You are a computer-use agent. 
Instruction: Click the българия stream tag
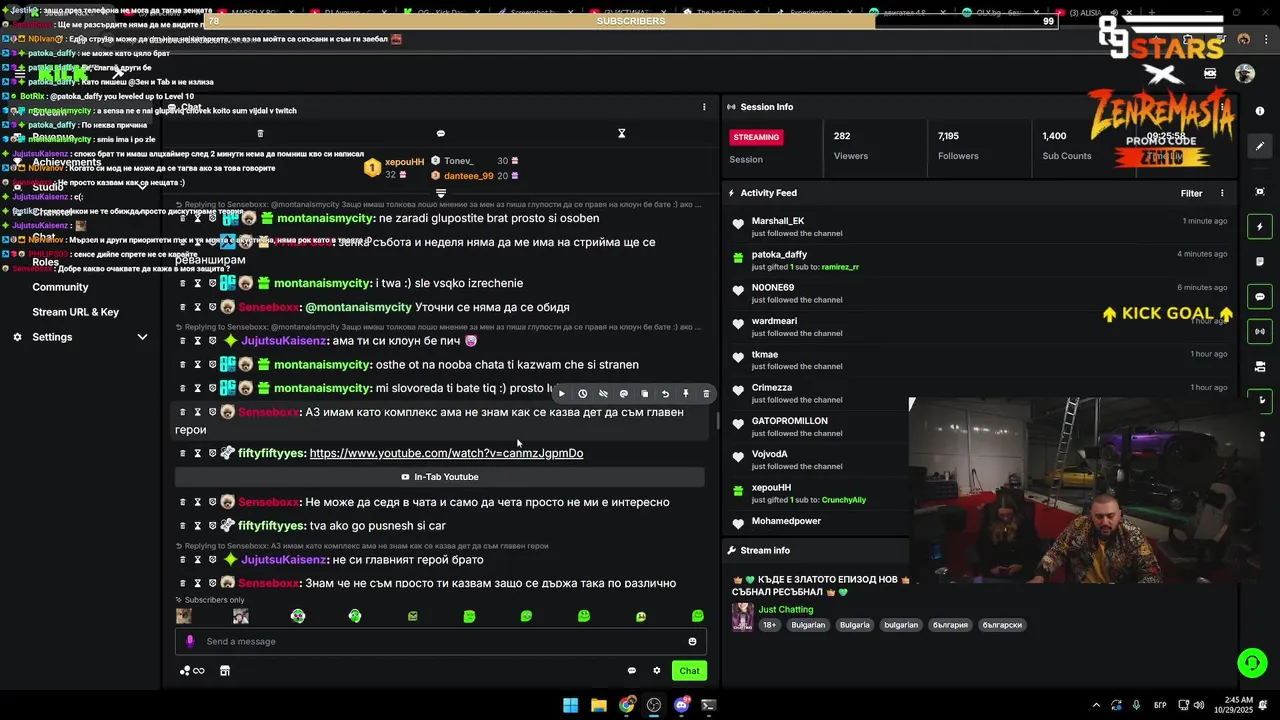[x=950, y=625]
